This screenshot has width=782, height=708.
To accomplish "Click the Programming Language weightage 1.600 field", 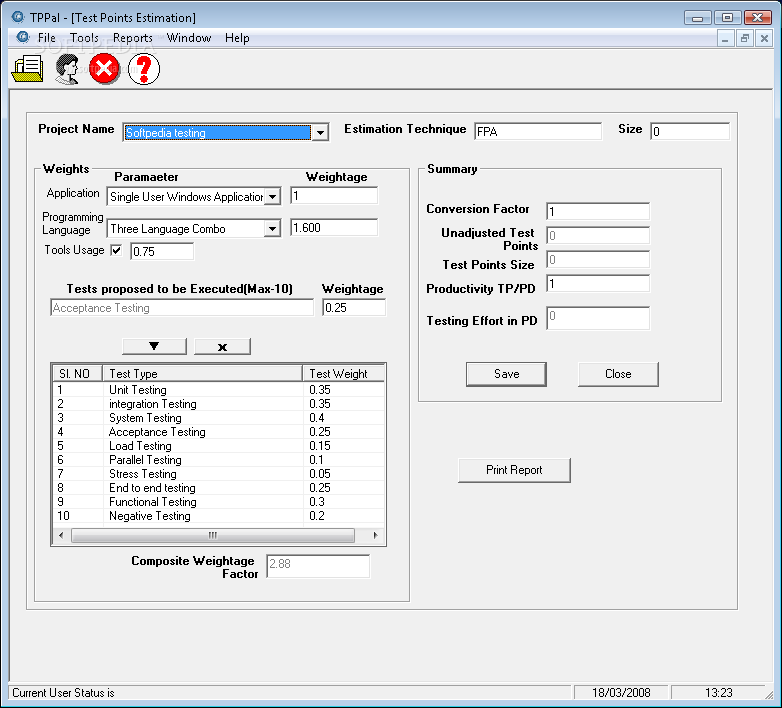I will (x=334, y=228).
